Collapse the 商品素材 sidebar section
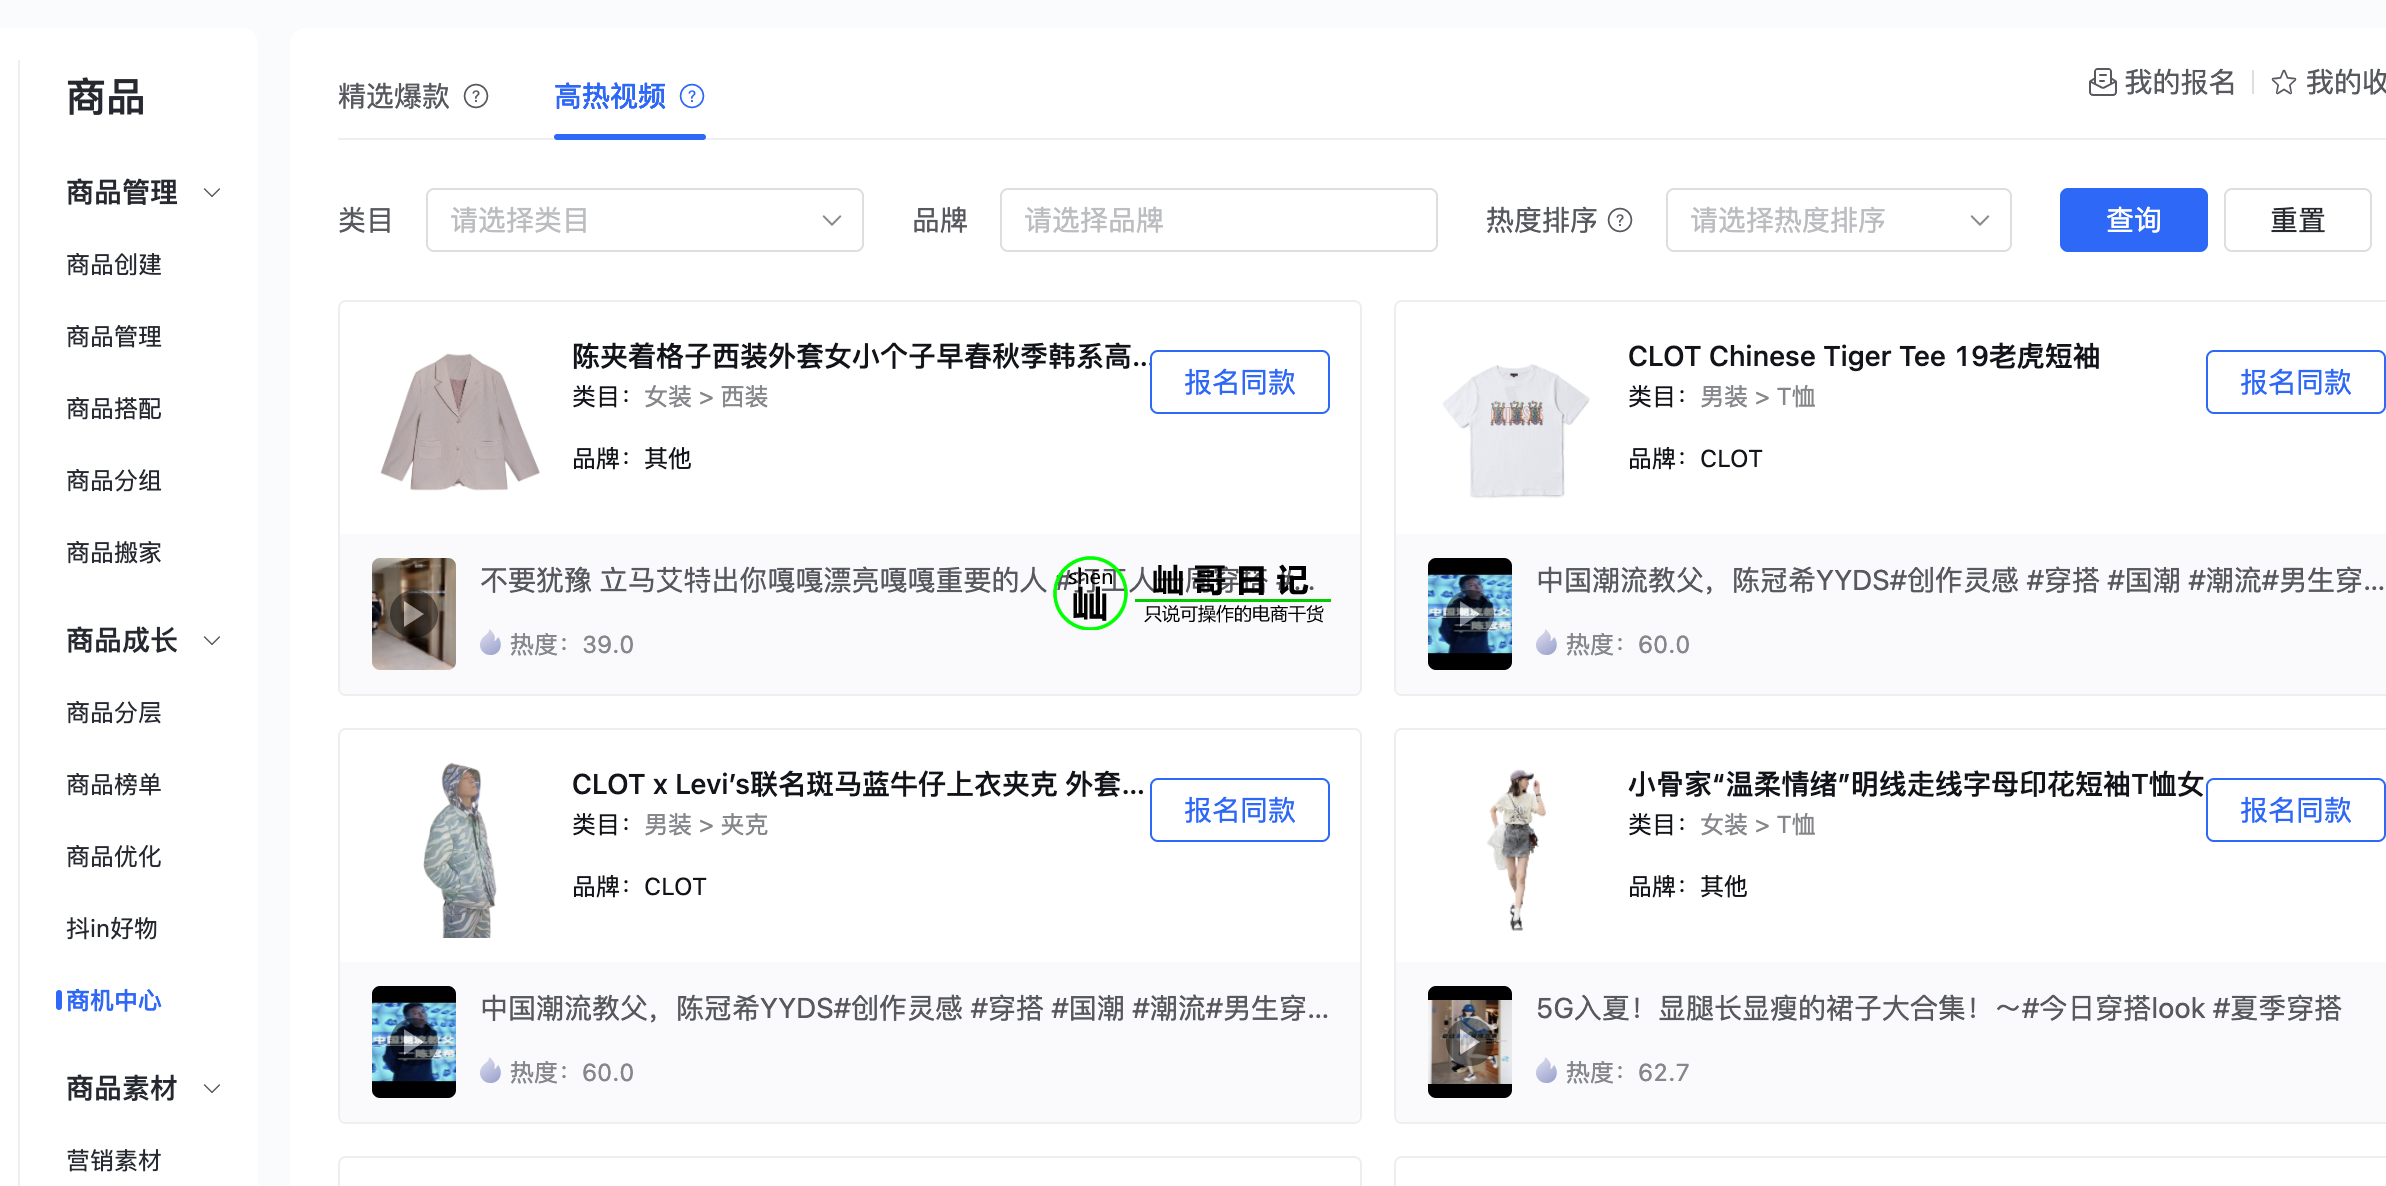Screen dimensions: 2386x1186 click(x=212, y=1088)
